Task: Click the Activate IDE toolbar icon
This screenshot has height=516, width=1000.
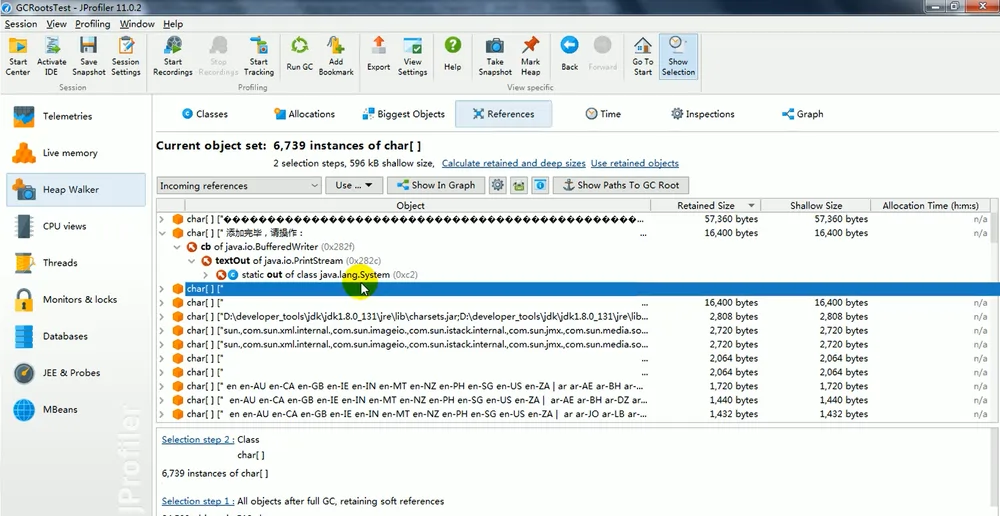Action: coord(52,56)
